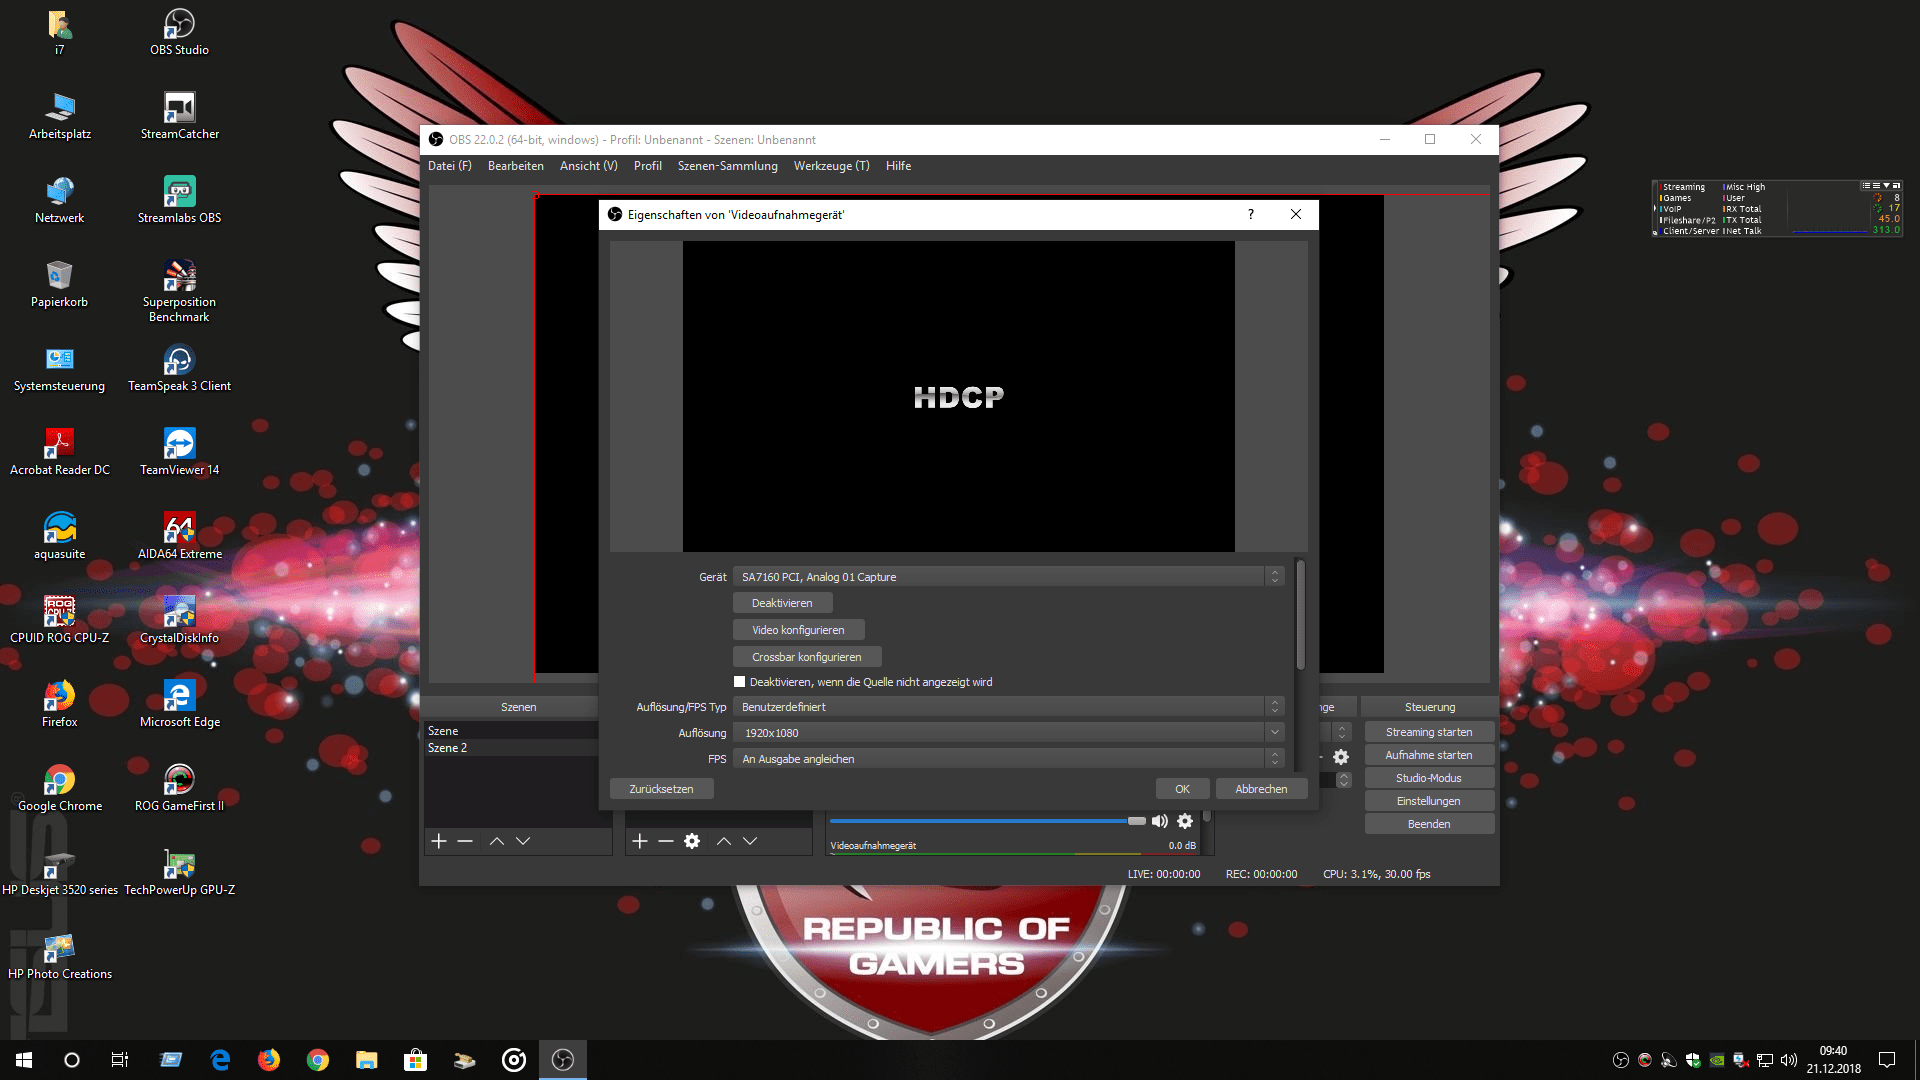Open File Explorer from the taskbar

click(x=367, y=1060)
